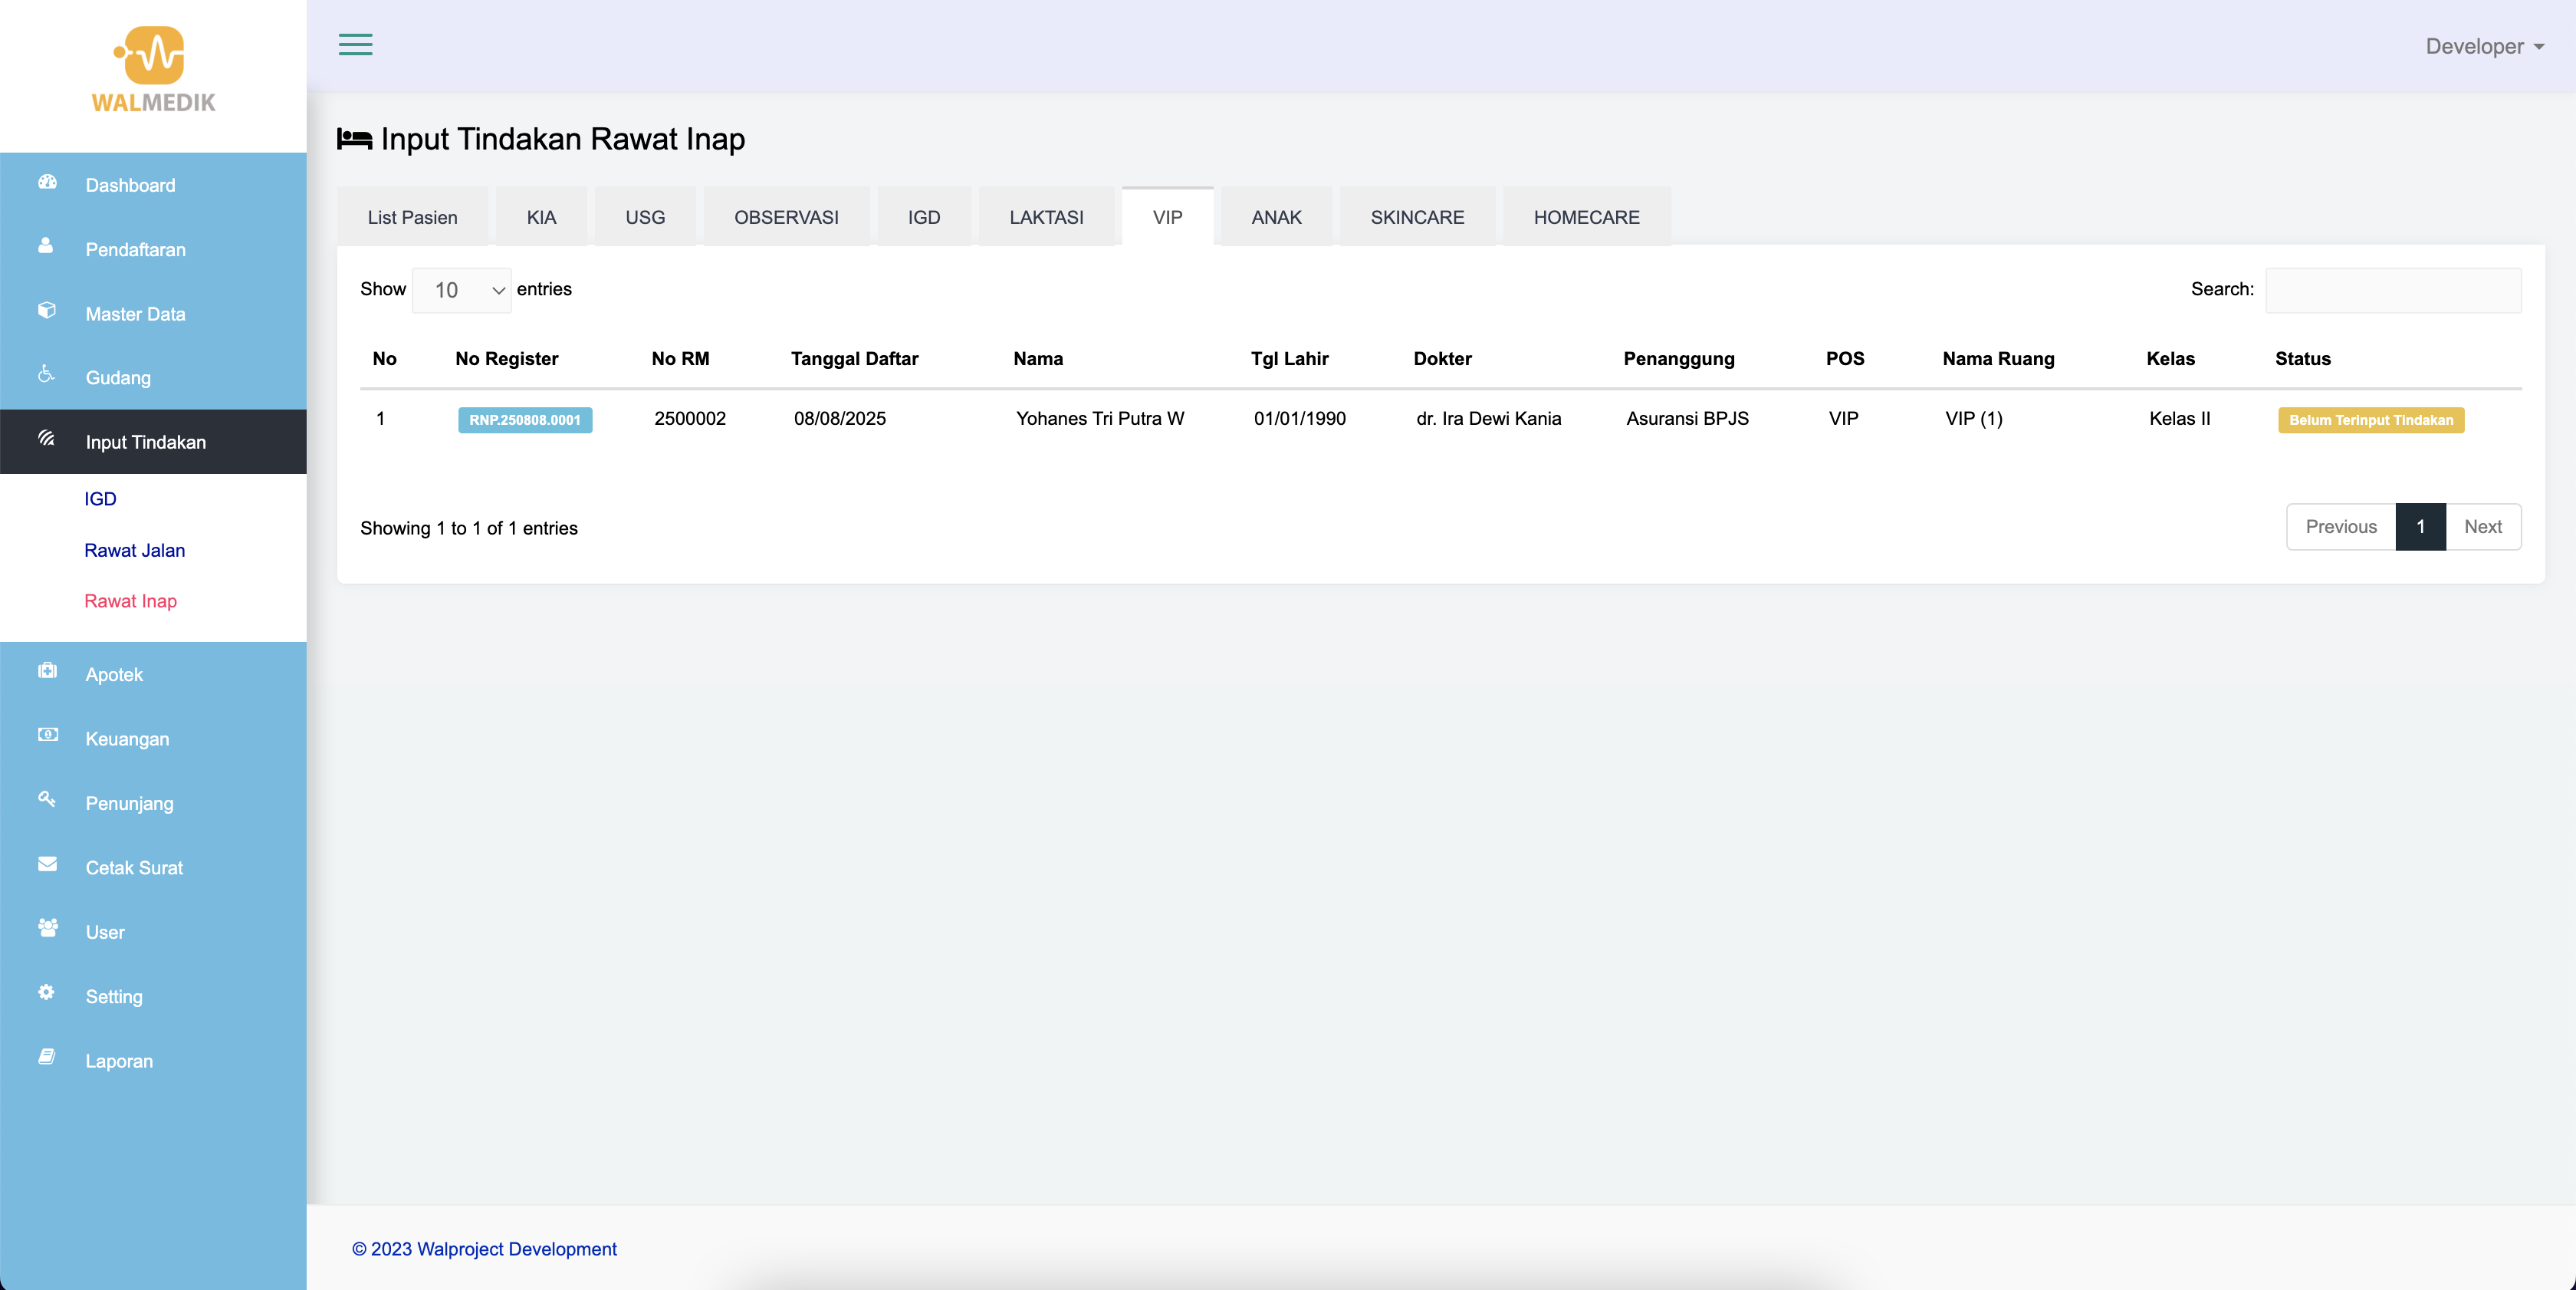Screen dimensions: 2576x1290
Task: Click the Laporan book icon
Action: click(x=46, y=1057)
